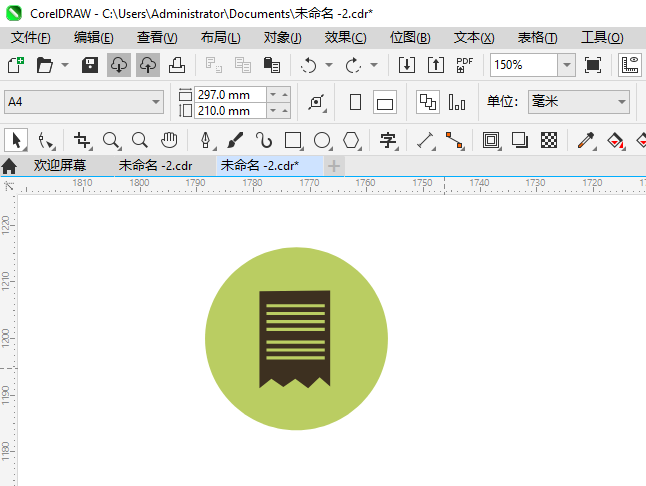Select the Text tool 字
The width and height of the screenshot is (646, 486).
(x=388, y=140)
